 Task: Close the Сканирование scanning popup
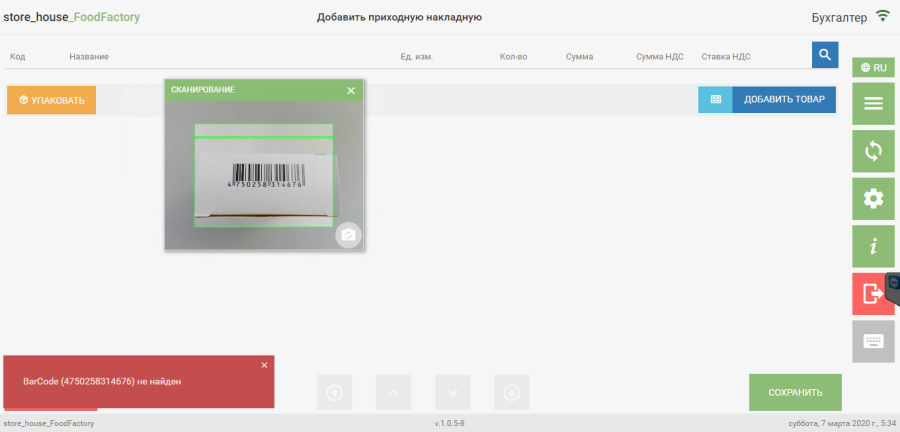[x=351, y=90]
